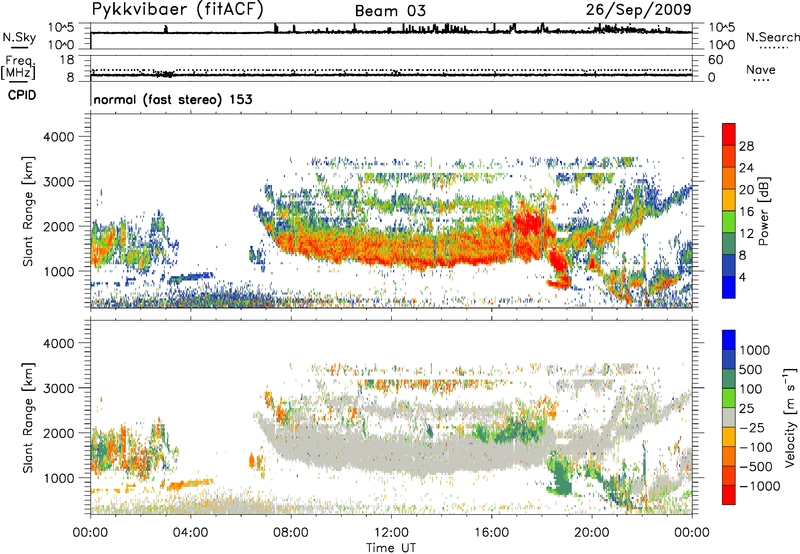Click the '12:00' time axis label

391,532
